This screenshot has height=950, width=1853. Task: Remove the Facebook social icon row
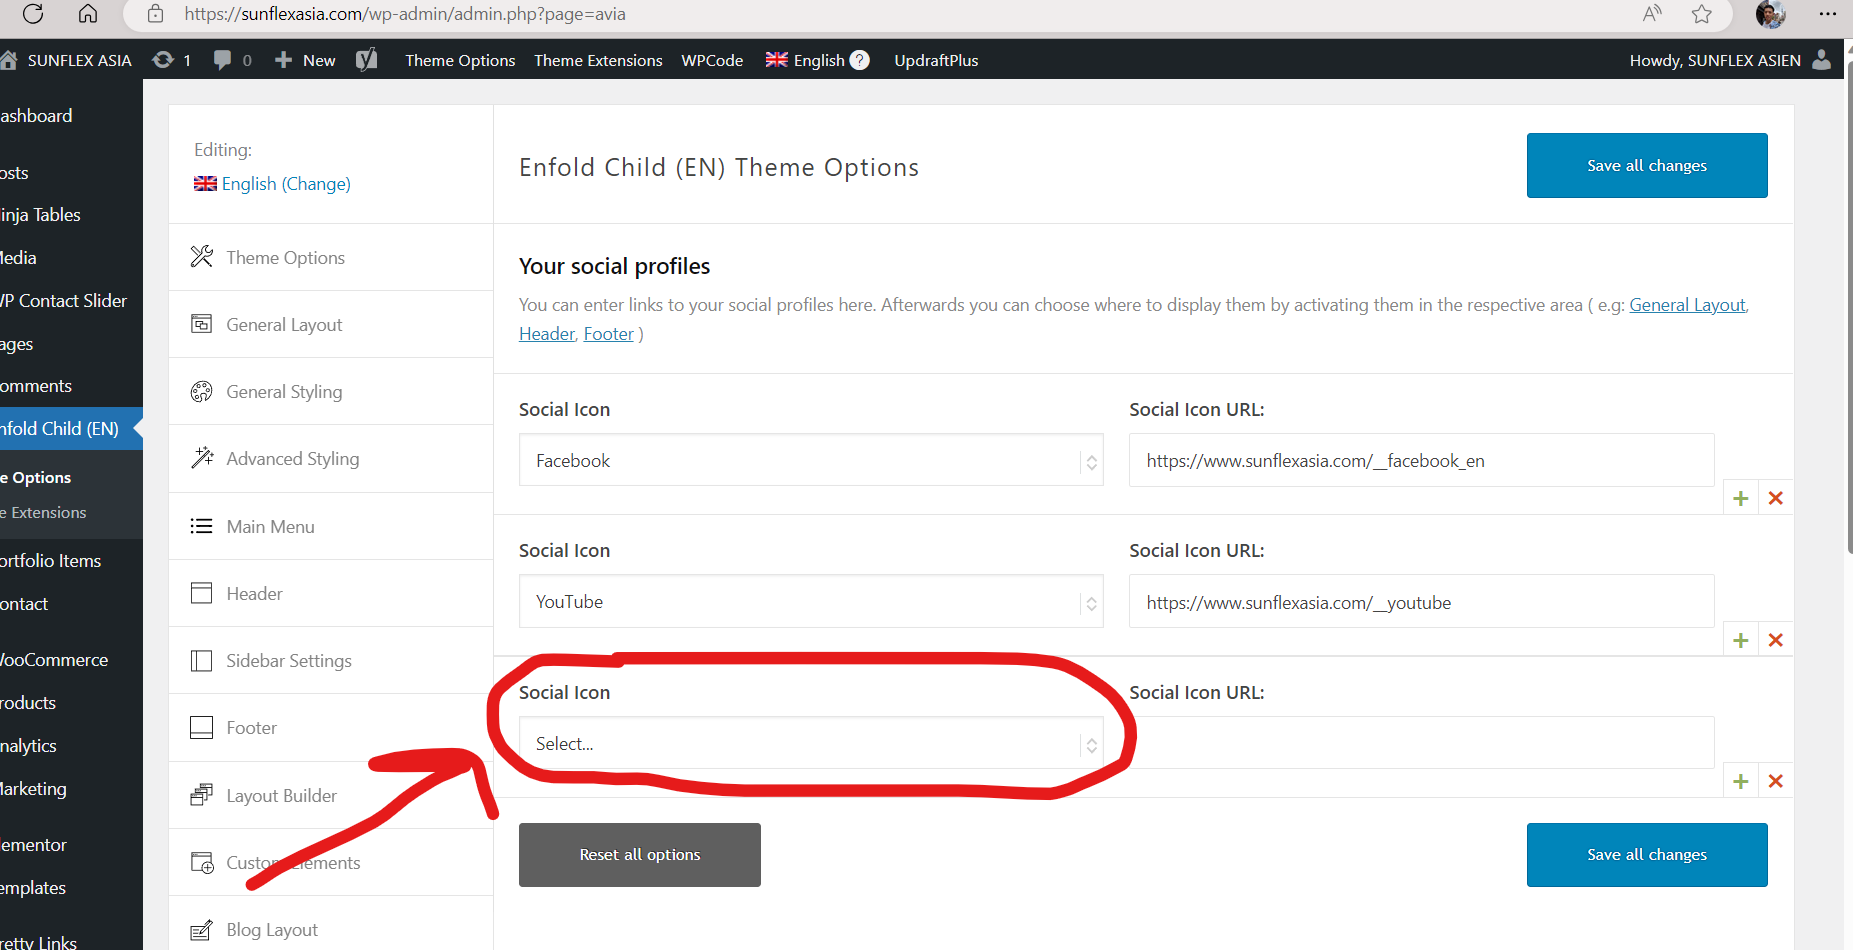1776,498
